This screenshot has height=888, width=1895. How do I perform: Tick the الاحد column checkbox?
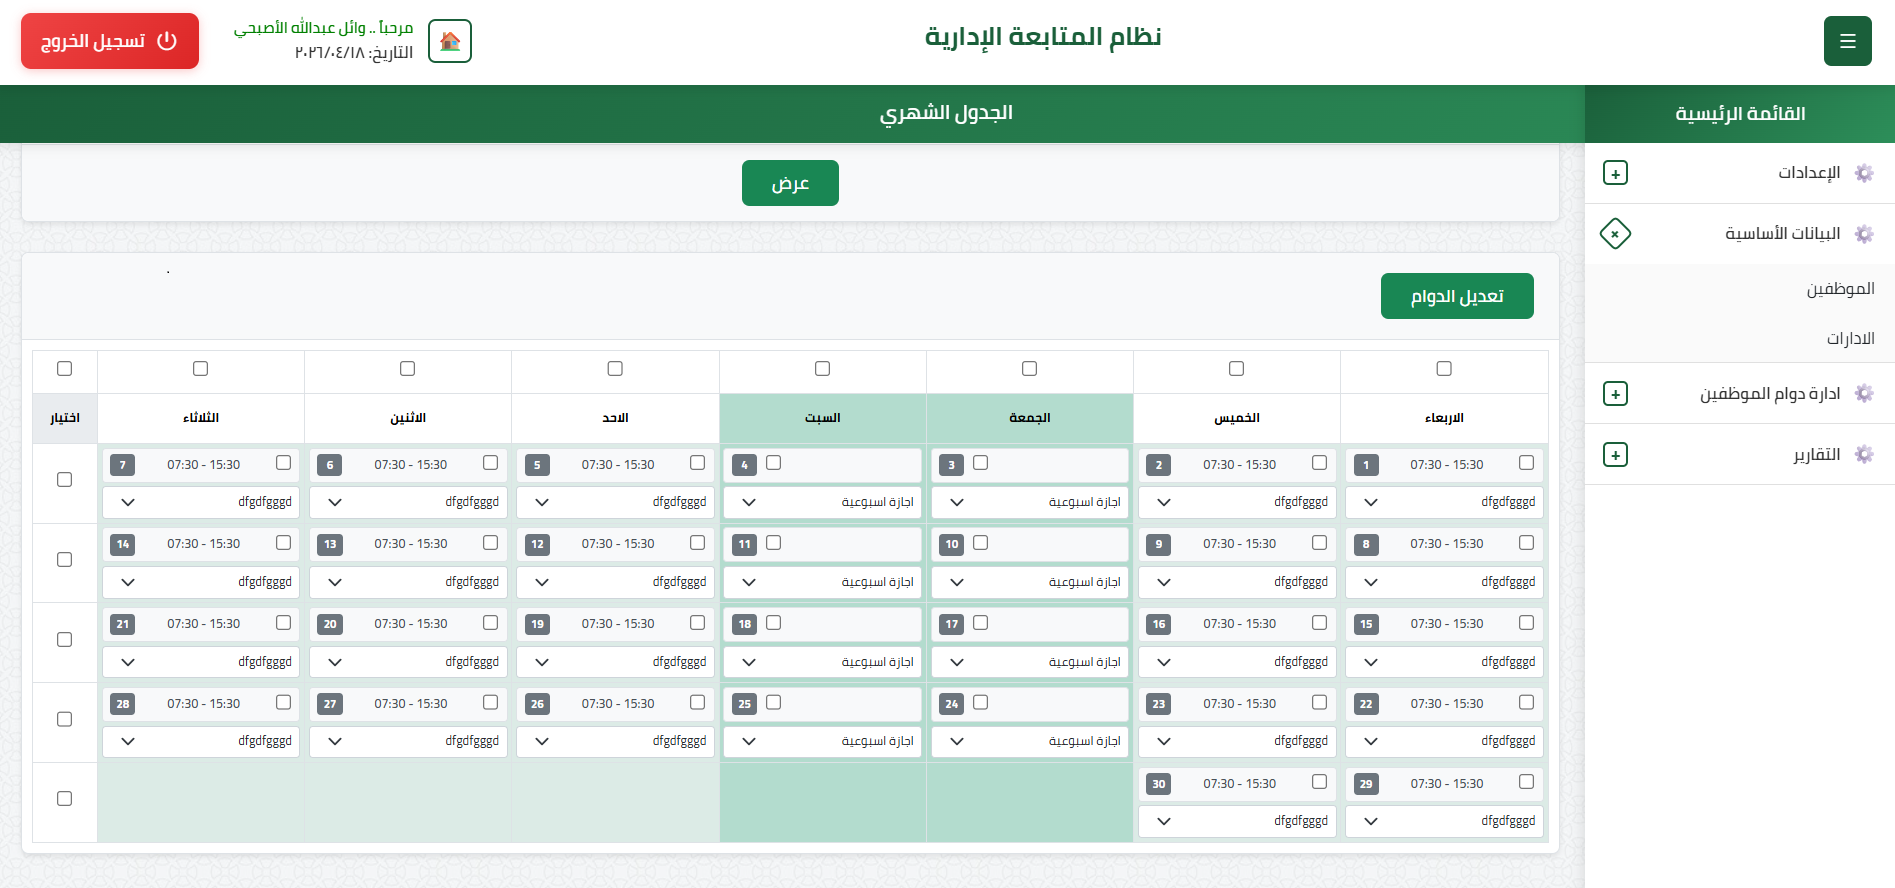coord(615,369)
